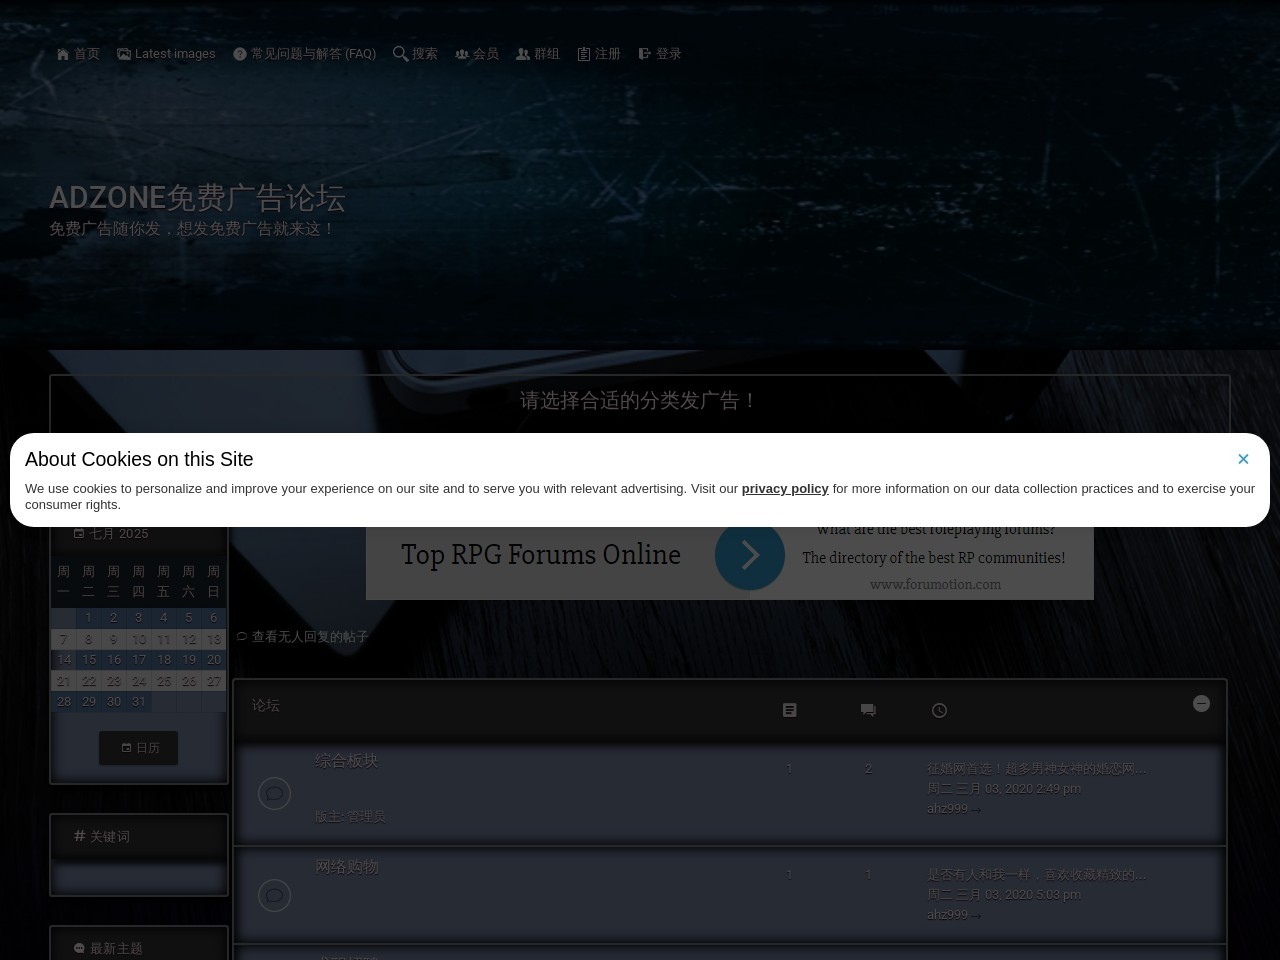This screenshot has width=1280, height=960.
Task: Click the Top RPG Forums arrow banner
Action: point(749,556)
